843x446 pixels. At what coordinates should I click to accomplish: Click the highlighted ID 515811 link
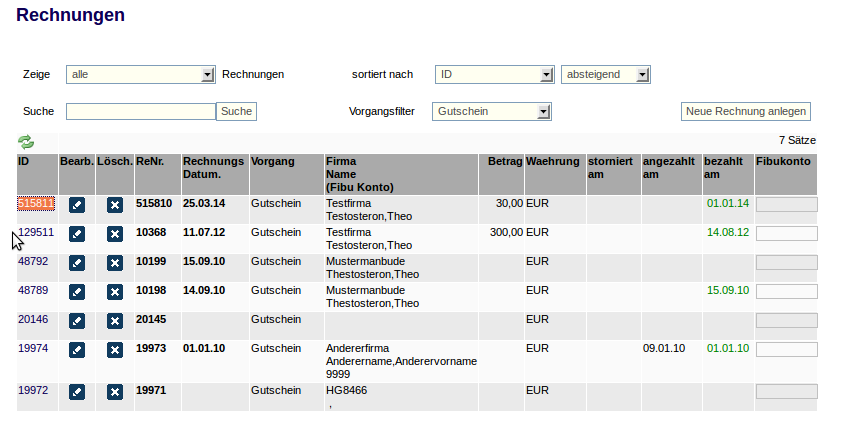pyautogui.click(x=36, y=203)
